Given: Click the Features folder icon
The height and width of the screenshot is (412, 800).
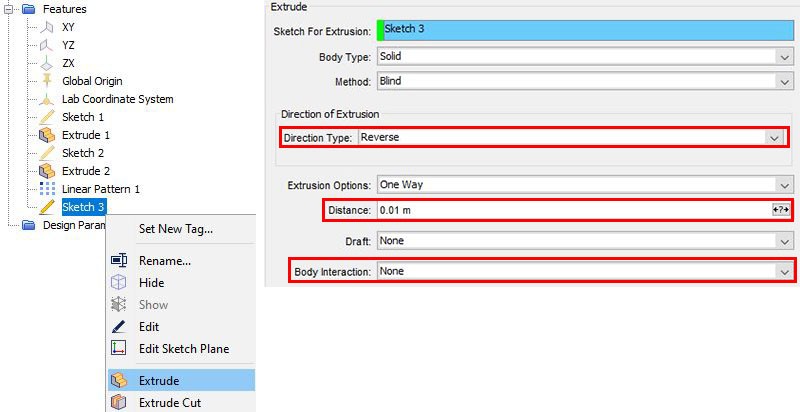Looking at the screenshot, I should click(x=28, y=9).
